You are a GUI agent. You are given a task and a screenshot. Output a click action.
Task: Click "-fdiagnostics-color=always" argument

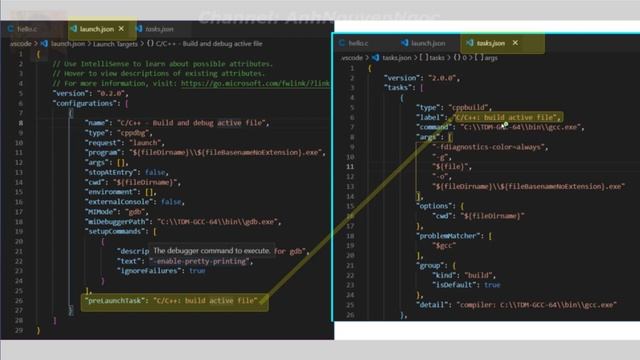pos(490,147)
